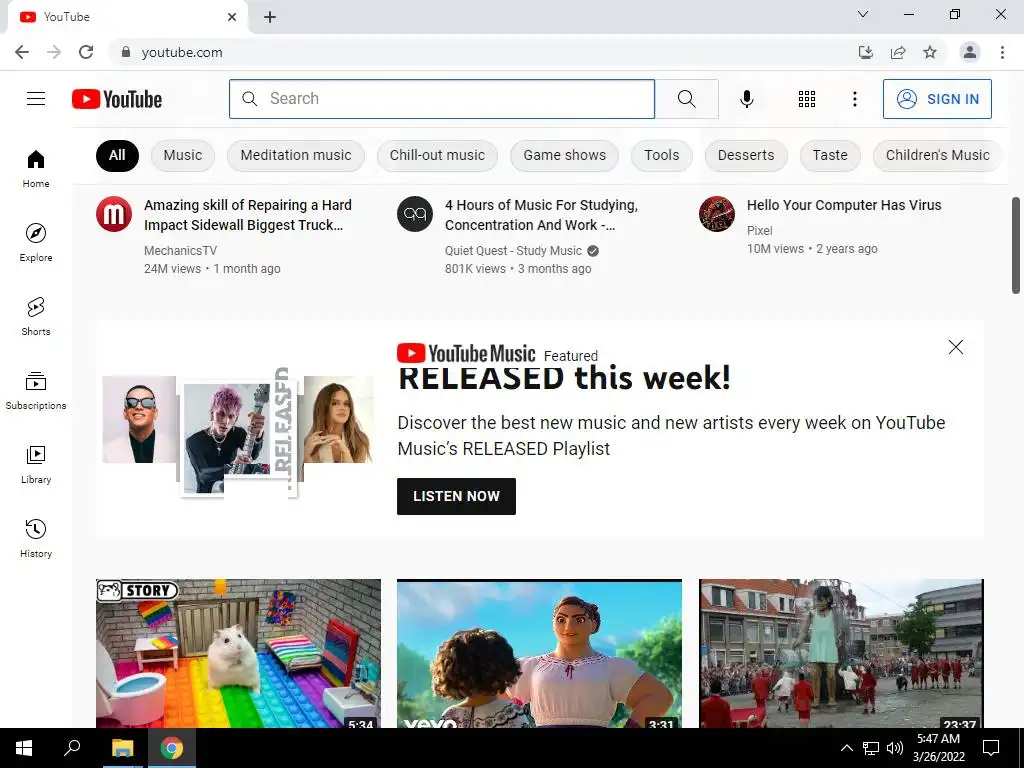This screenshot has width=1024, height=768.
Task: Open Amazing skill of Repairing video title
Action: [248, 215]
